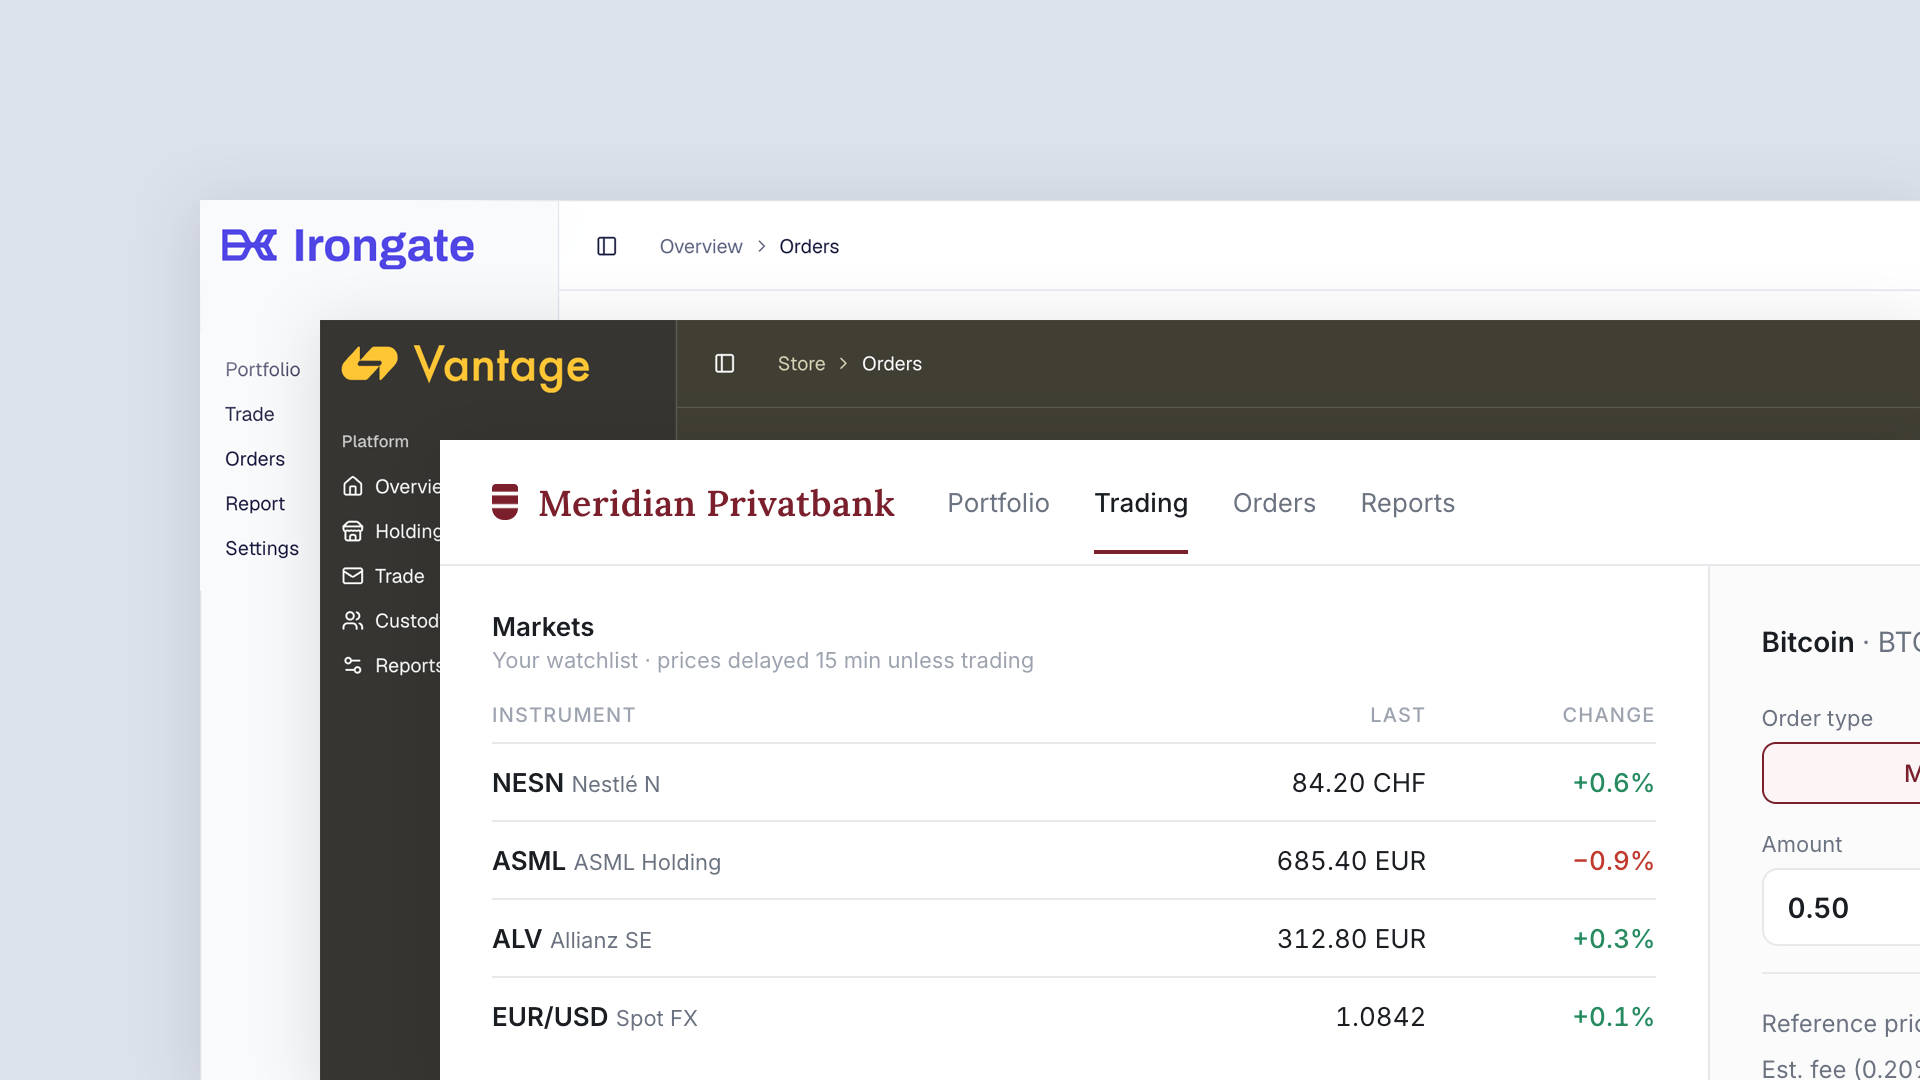Click the Irongate logo icon
1920x1080 pixels.
(x=249, y=245)
